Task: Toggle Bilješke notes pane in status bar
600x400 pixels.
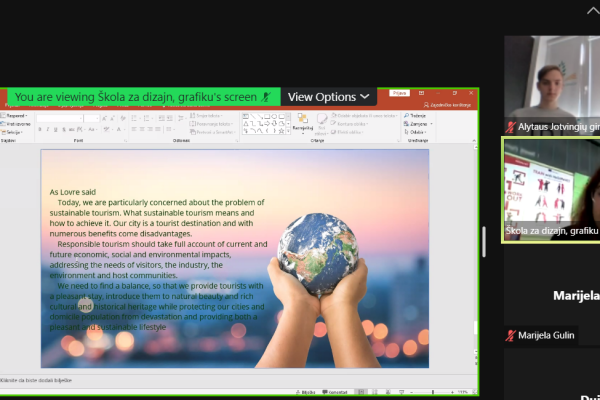Action: pos(305,392)
